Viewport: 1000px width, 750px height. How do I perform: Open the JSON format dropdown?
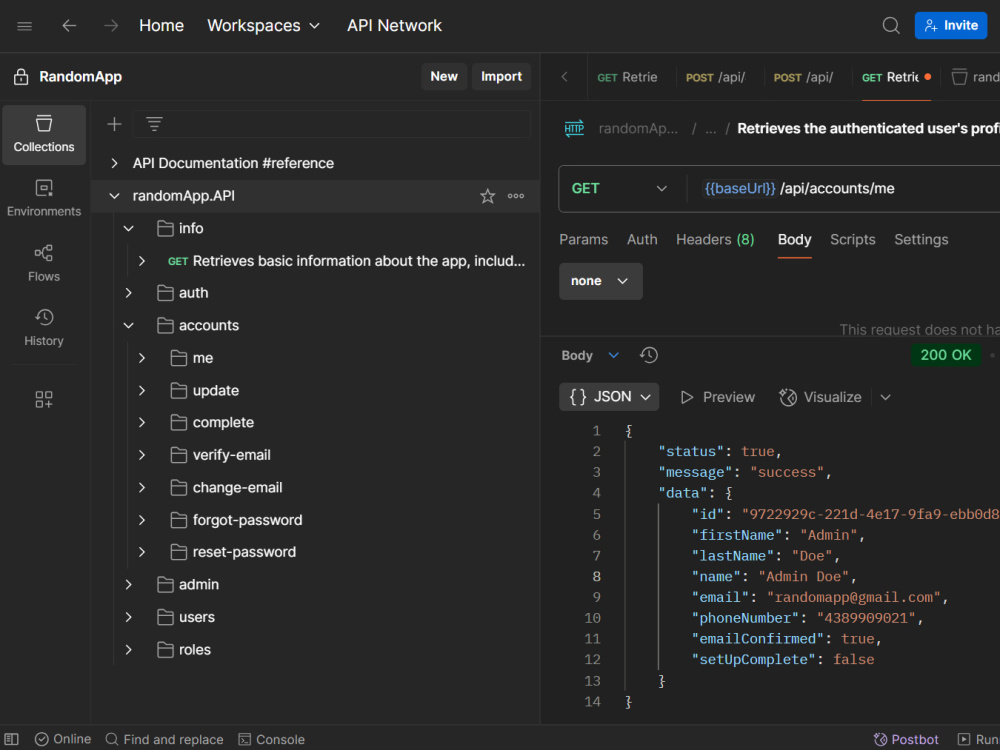tap(609, 397)
